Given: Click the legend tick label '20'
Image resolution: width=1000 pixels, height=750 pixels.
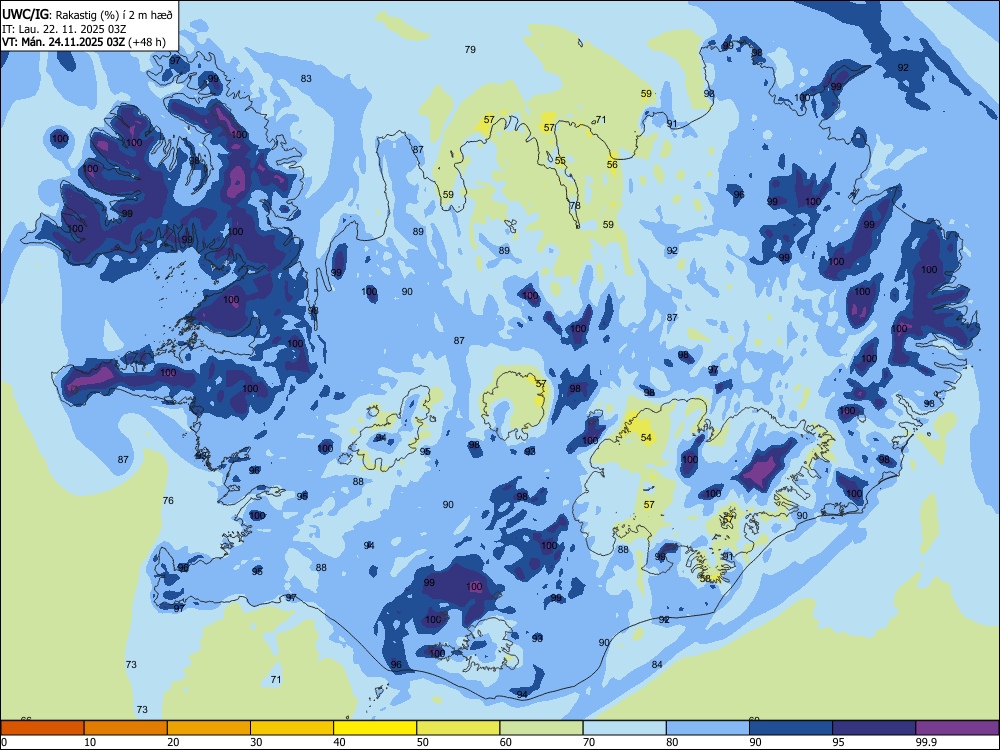Looking at the screenshot, I should (173, 742).
